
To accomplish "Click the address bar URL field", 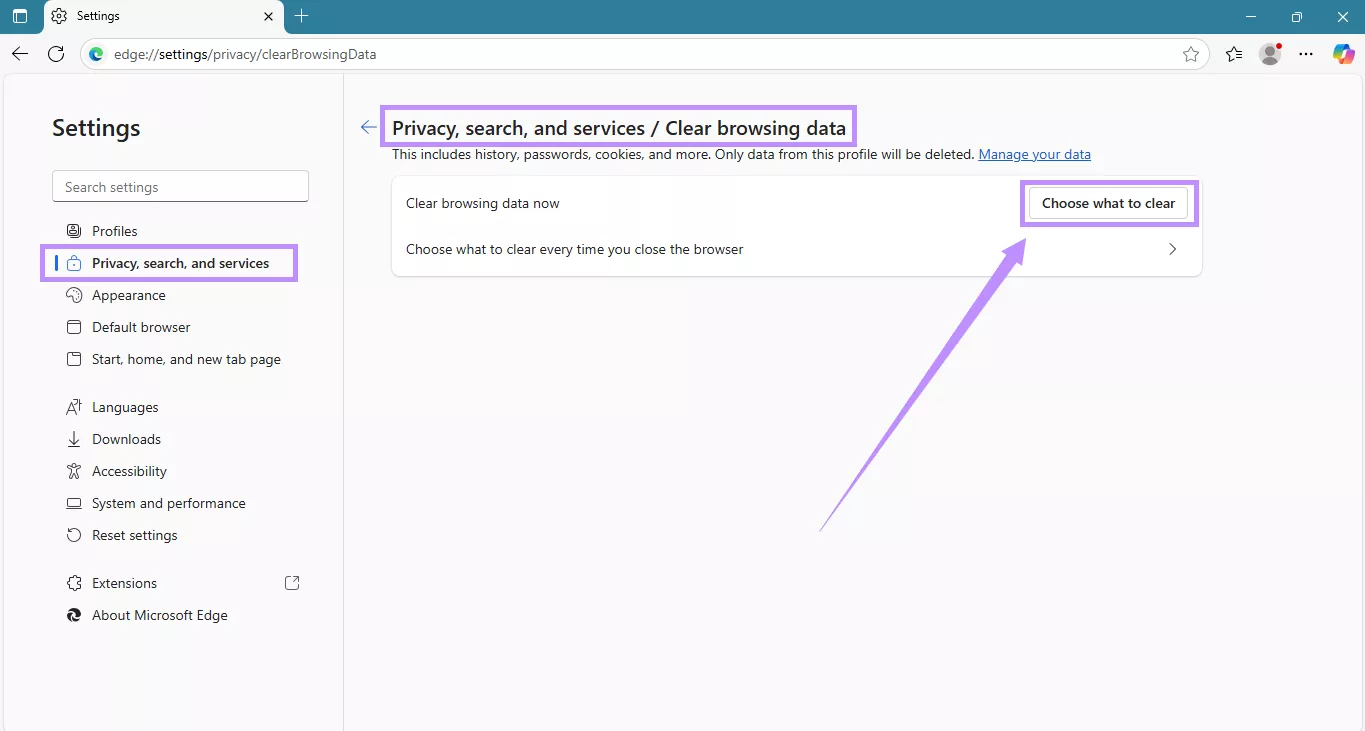I will point(644,54).
